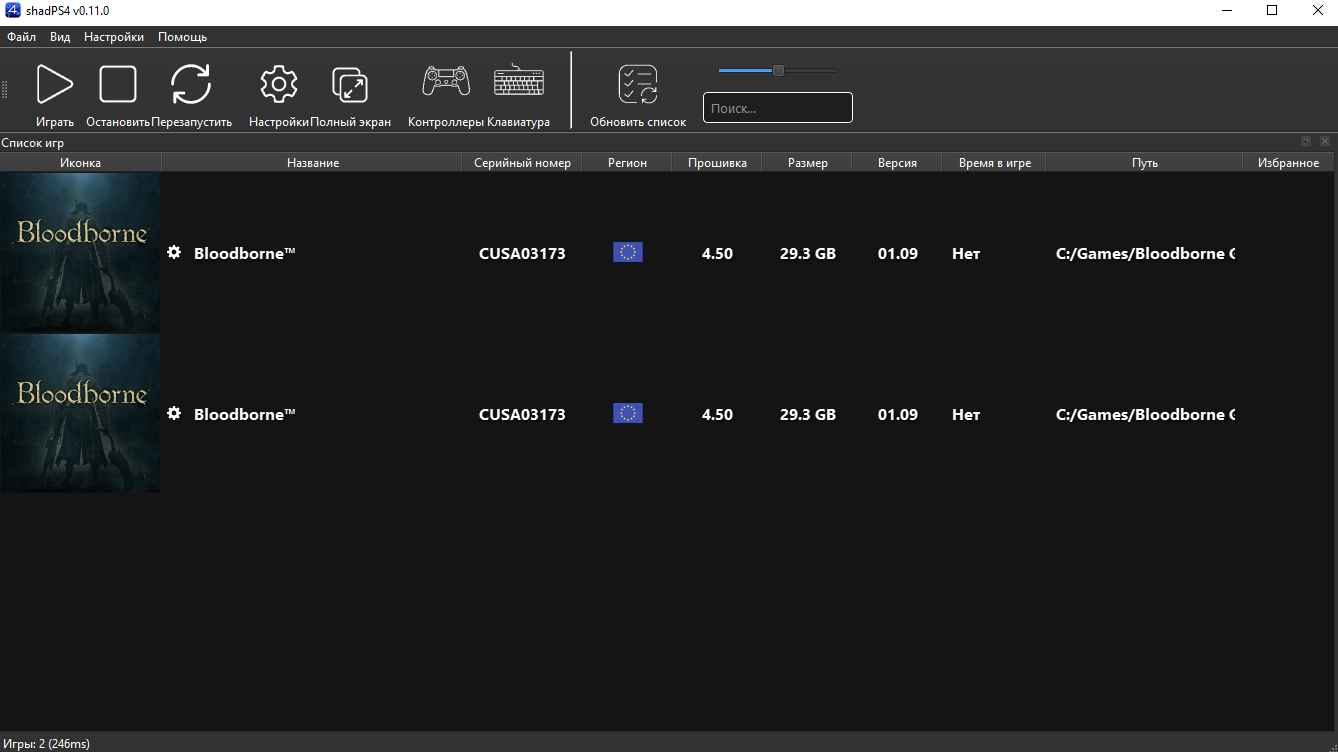Image resolution: width=1338 pixels, height=752 pixels.
Task: Click the gear icon in the first Bloodborne row
Action: (174, 253)
